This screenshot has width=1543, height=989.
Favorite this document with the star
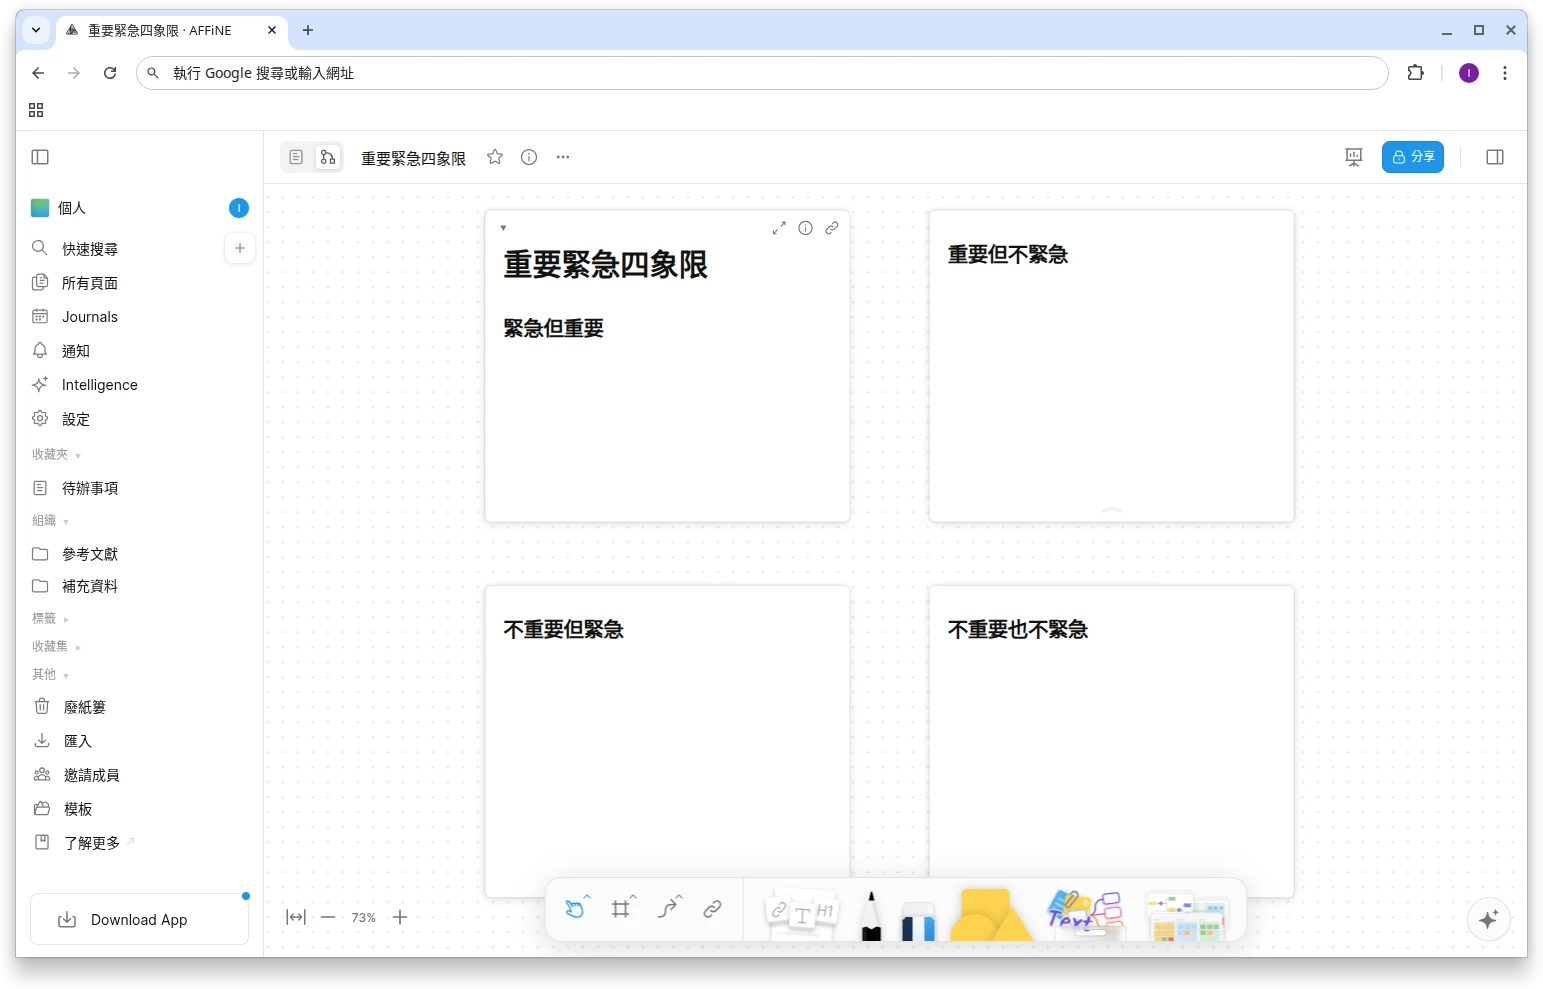(495, 157)
